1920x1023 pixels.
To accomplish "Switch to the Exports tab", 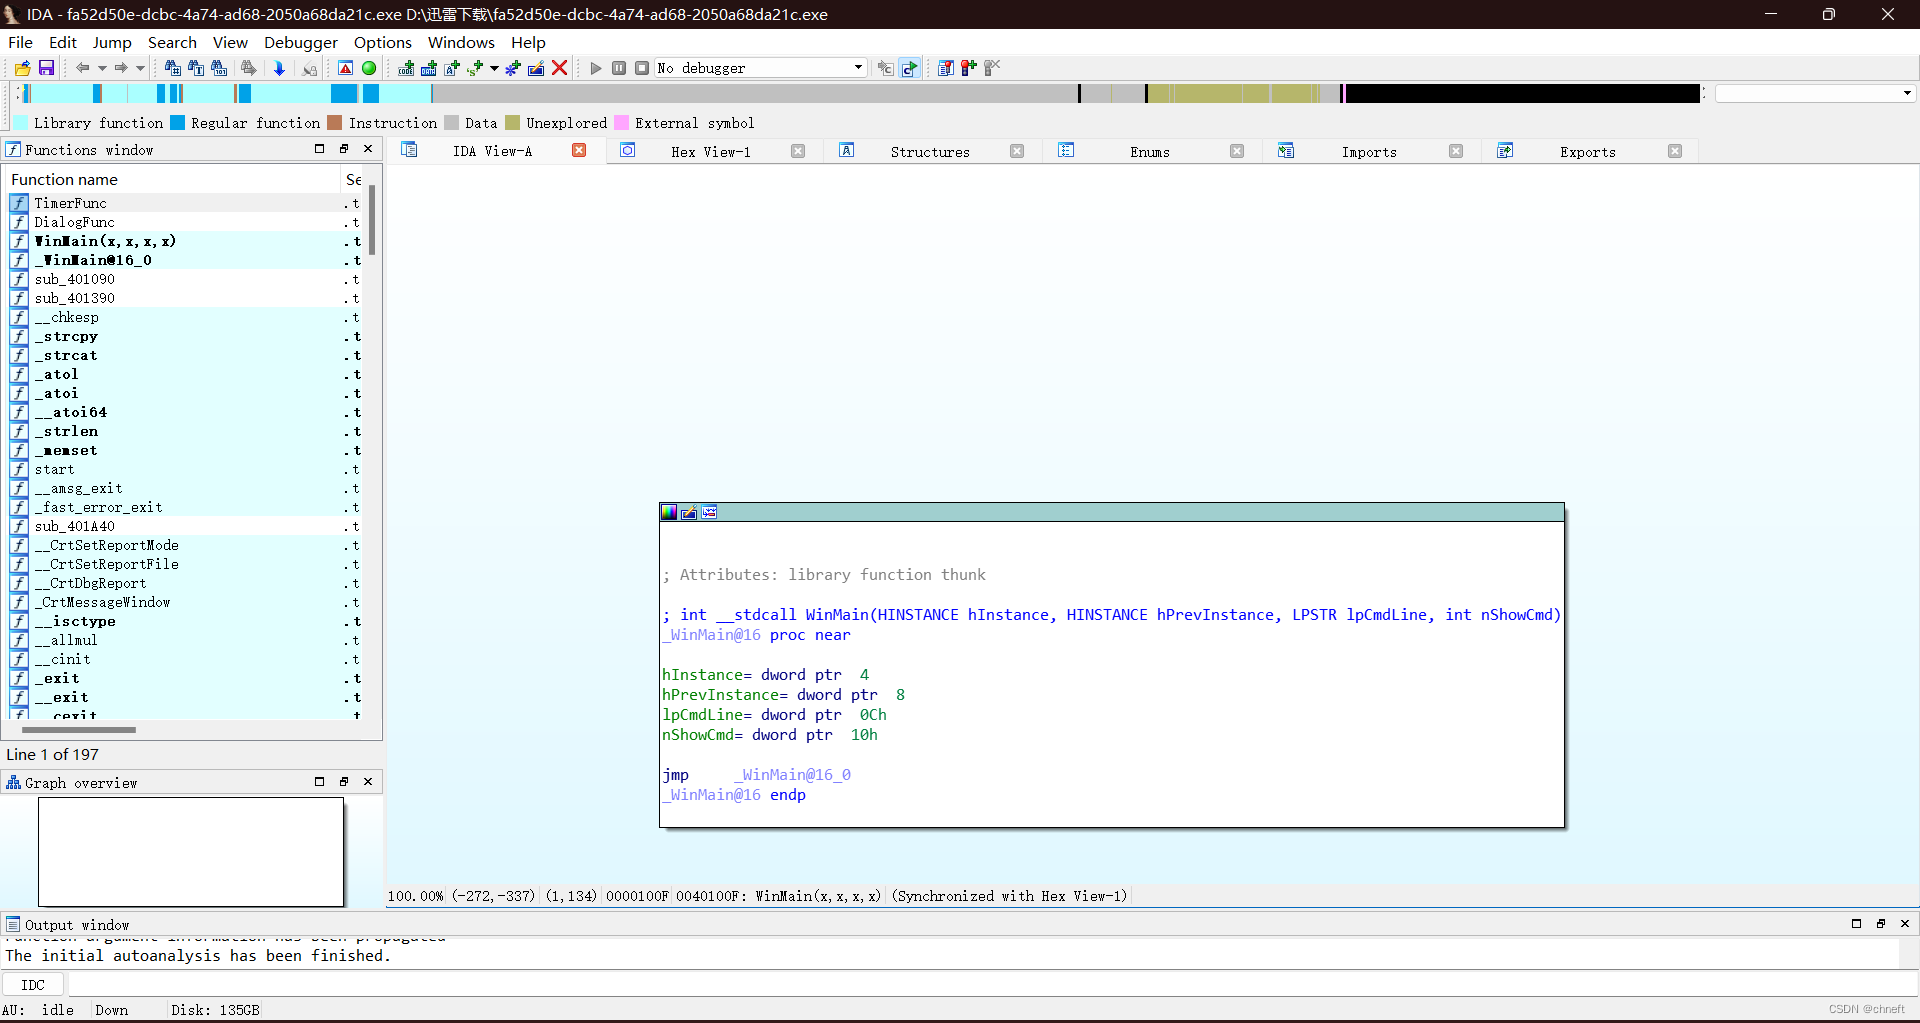I will [1588, 151].
